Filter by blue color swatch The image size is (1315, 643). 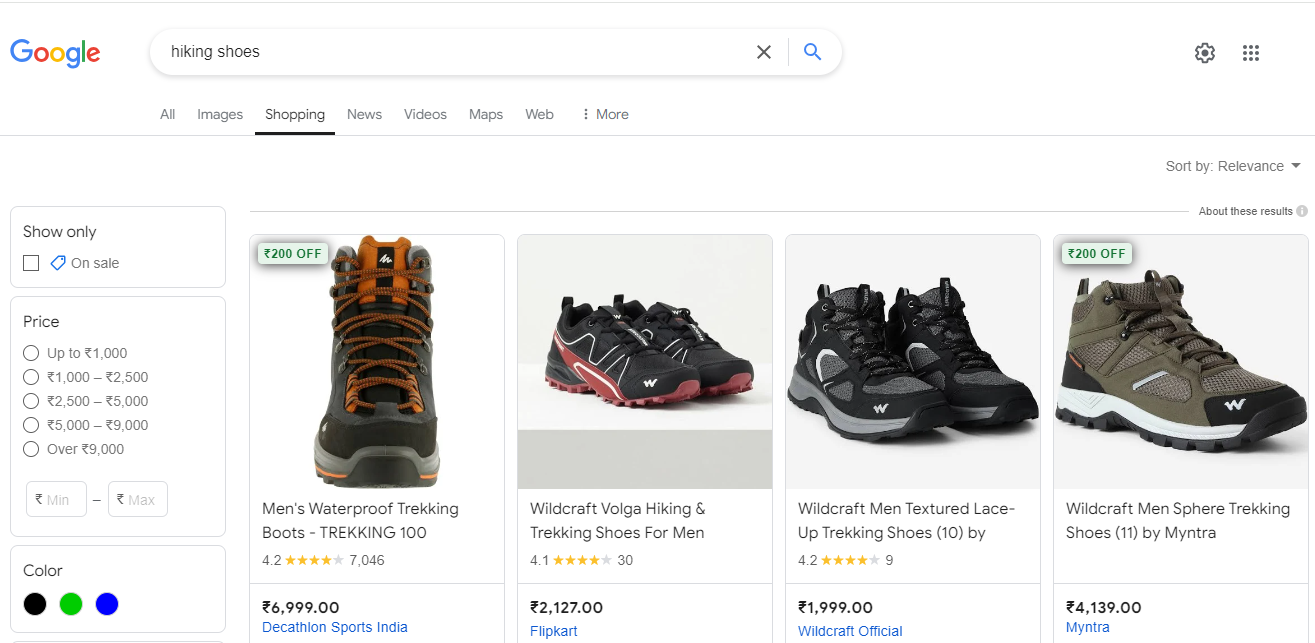click(107, 604)
